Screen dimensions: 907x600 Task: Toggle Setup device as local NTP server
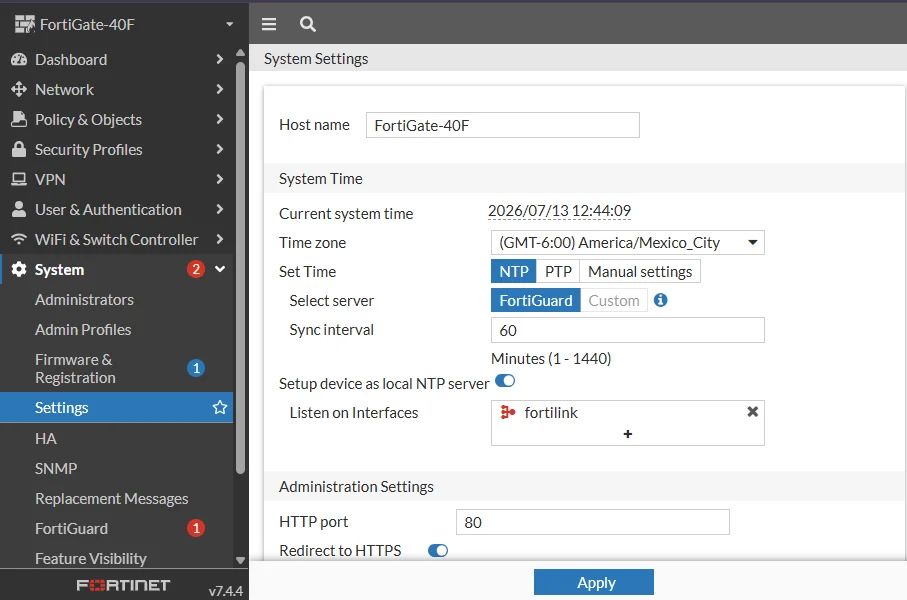[505, 381]
